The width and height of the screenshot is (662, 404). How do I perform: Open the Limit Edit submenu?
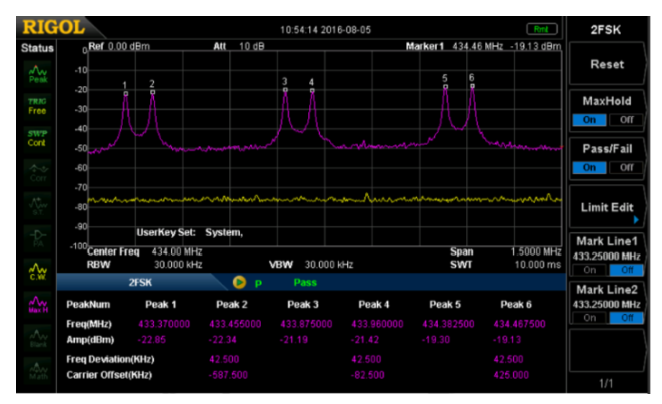(x=607, y=207)
